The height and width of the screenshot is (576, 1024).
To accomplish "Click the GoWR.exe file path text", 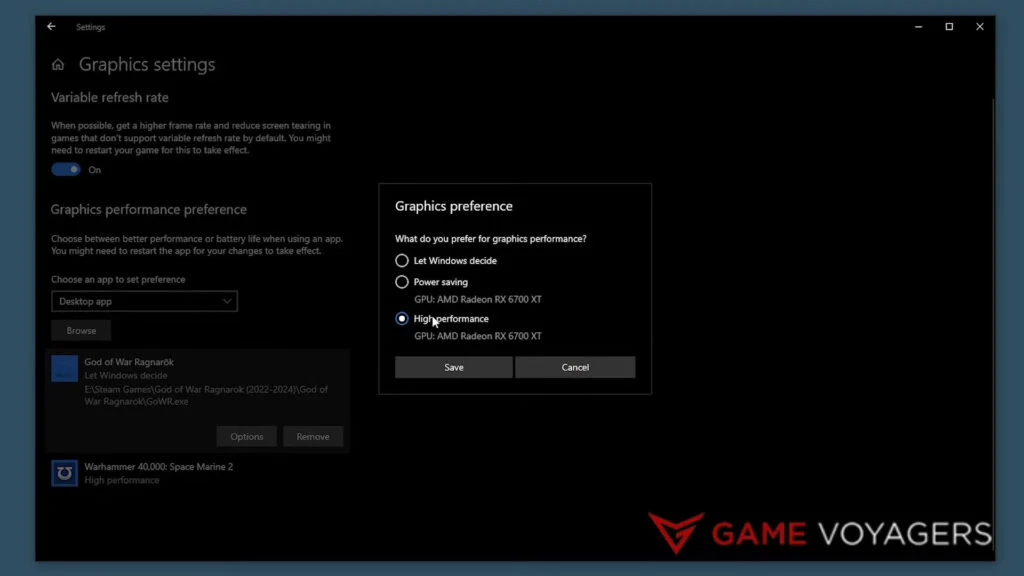I will (x=206, y=395).
